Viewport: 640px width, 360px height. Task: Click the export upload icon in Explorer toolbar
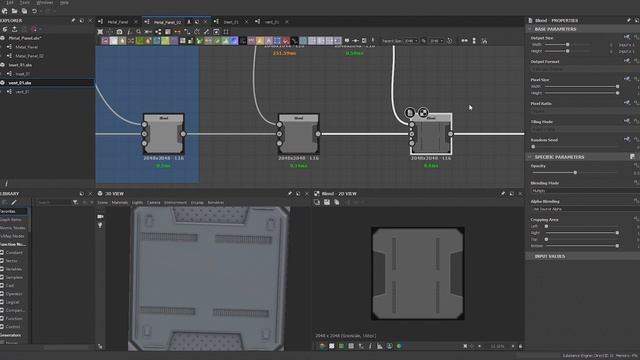(x=15, y=29)
